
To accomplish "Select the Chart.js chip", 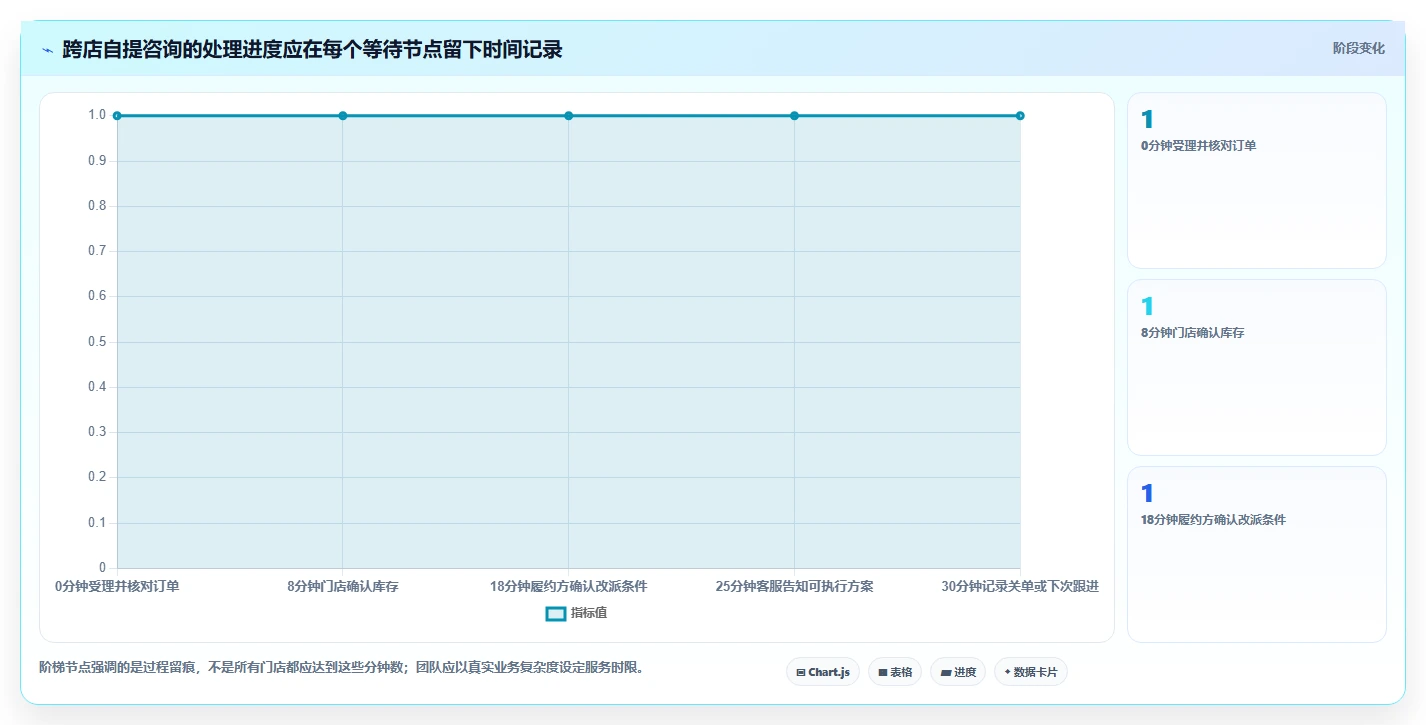I will tap(823, 672).
